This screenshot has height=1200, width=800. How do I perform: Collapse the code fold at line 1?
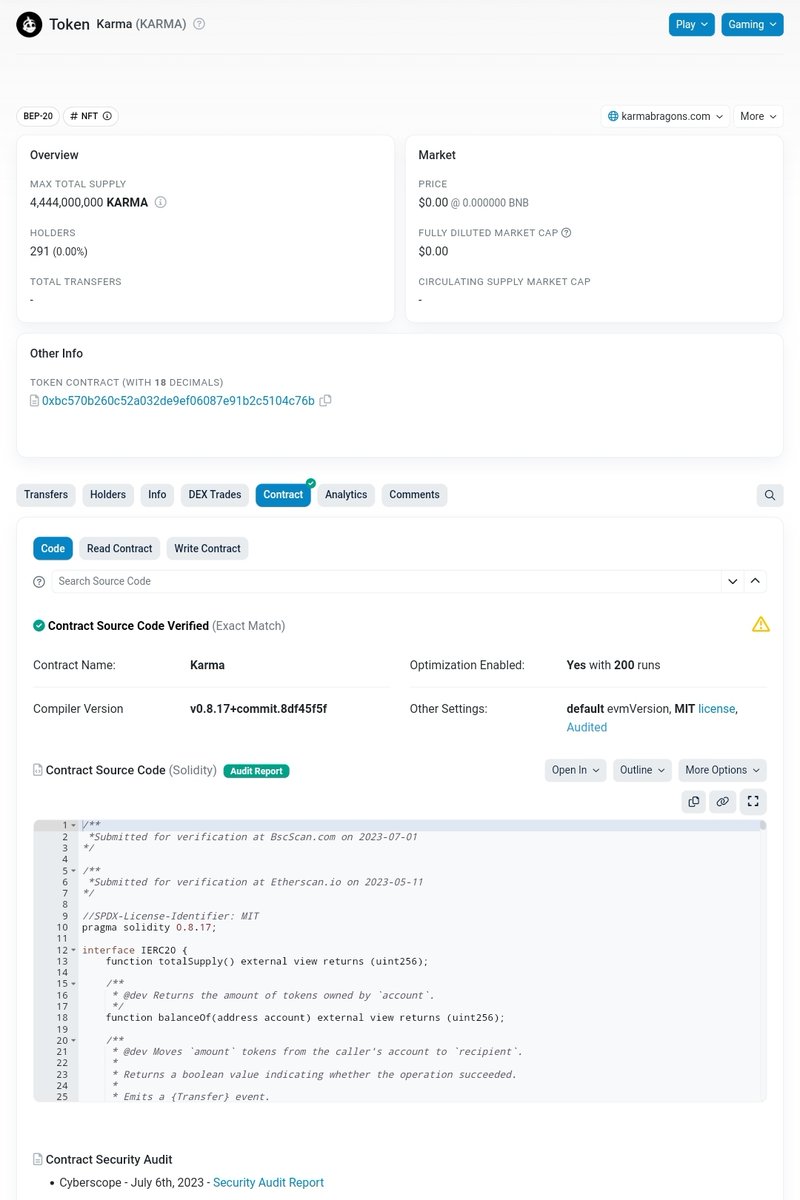click(74, 826)
